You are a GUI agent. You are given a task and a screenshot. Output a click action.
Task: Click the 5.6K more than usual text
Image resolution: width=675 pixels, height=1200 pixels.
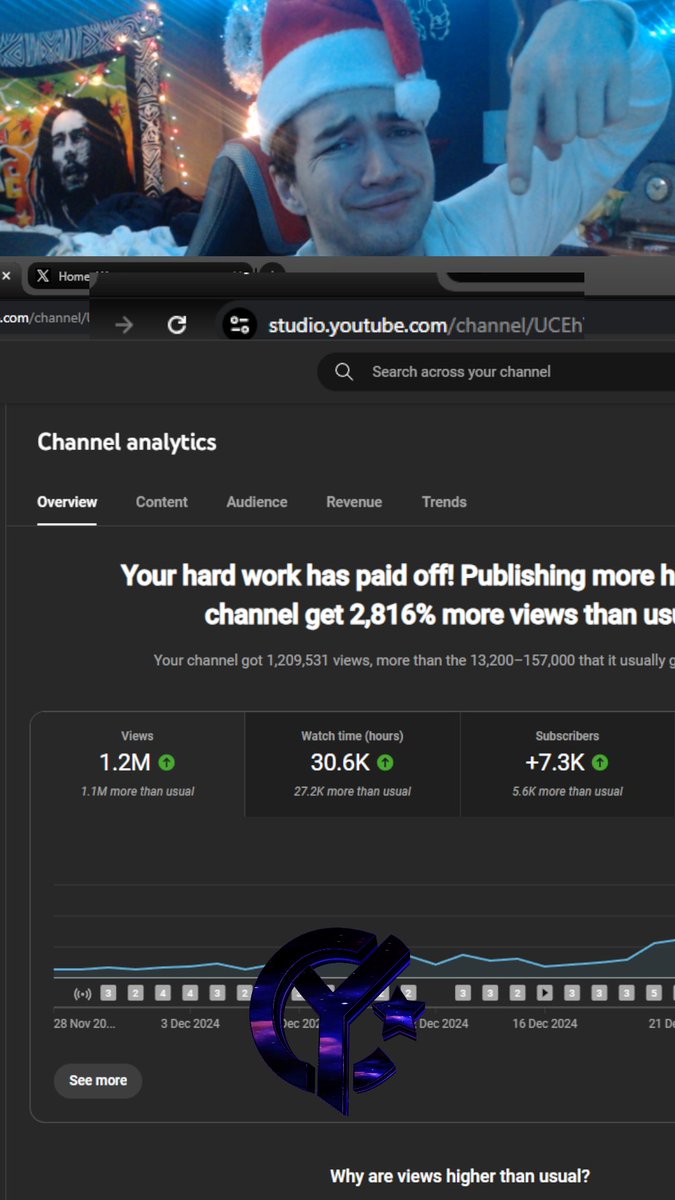pyautogui.click(x=567, y=791)
